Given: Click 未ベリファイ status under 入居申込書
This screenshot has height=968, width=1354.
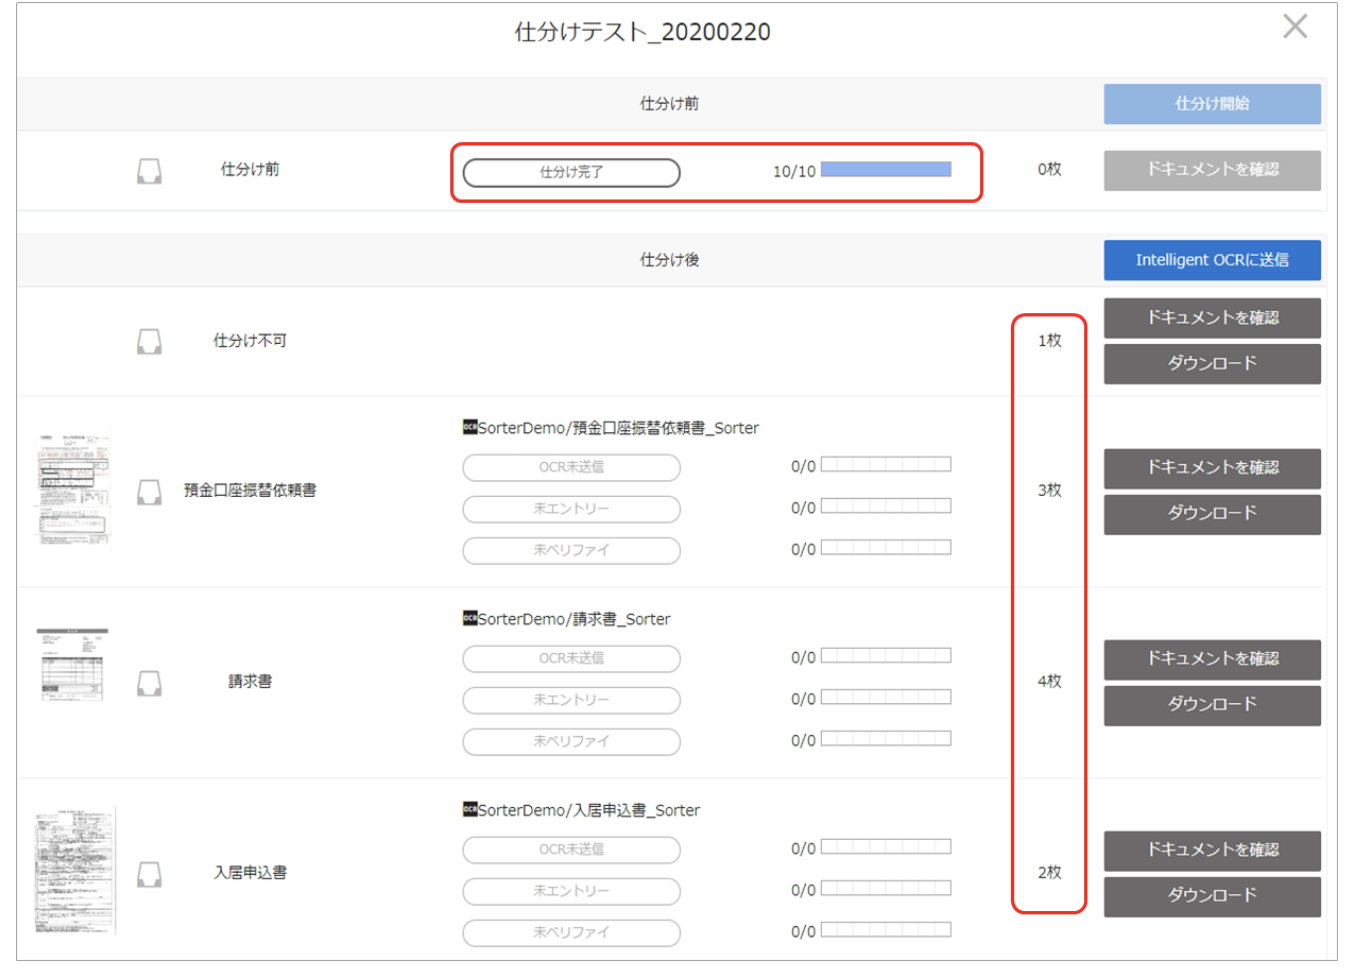Looking at the screenshot, I should point(571,933).
